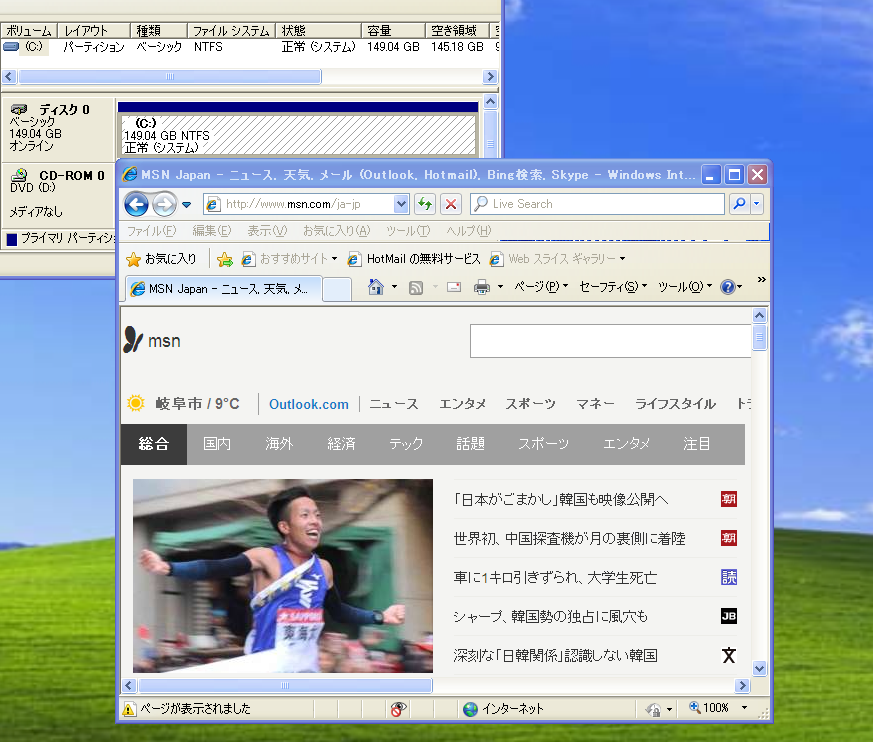This screenshot has height=742, width=873.
Task: Select the 国内 news tab
Action: coord(217,444)
